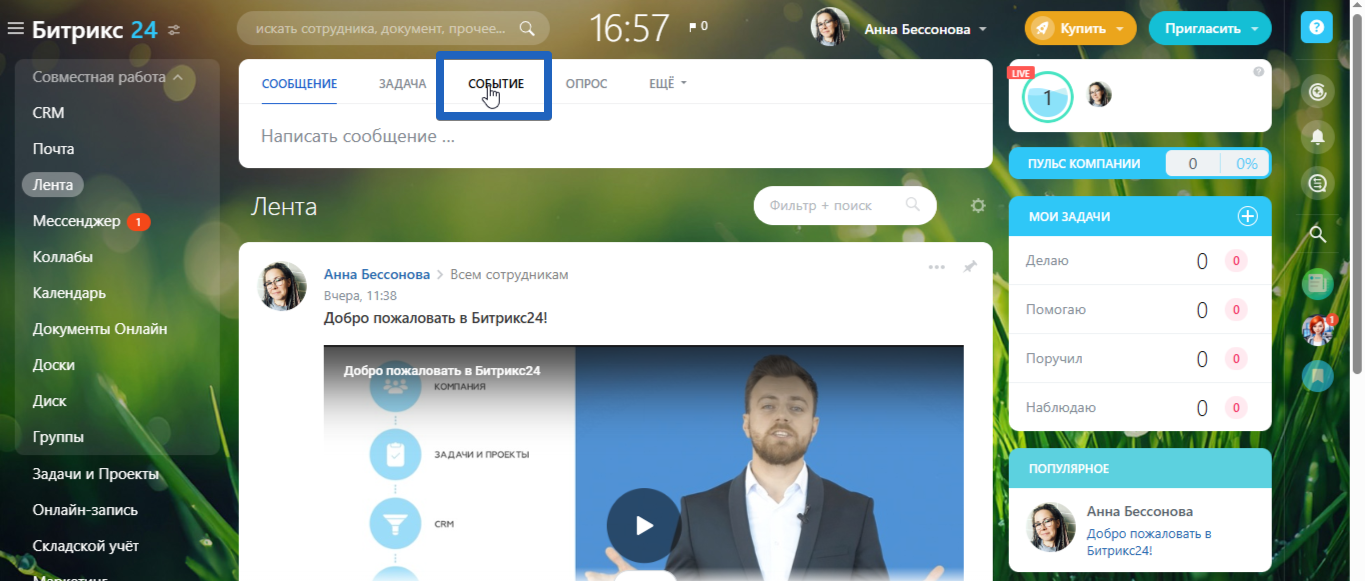Open the Наблюдаю tasks row
The height and width of the screenshot is (581, 1366).
pyautogui.click(x=1140, y=407)
